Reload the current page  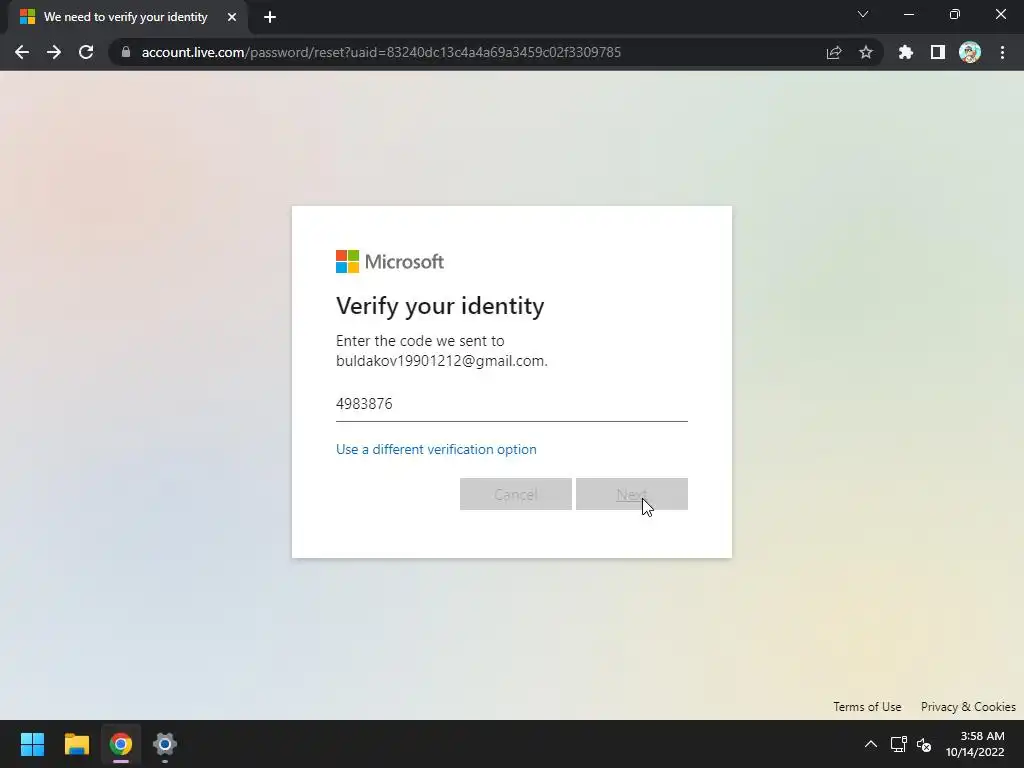[x=86, y=52]
